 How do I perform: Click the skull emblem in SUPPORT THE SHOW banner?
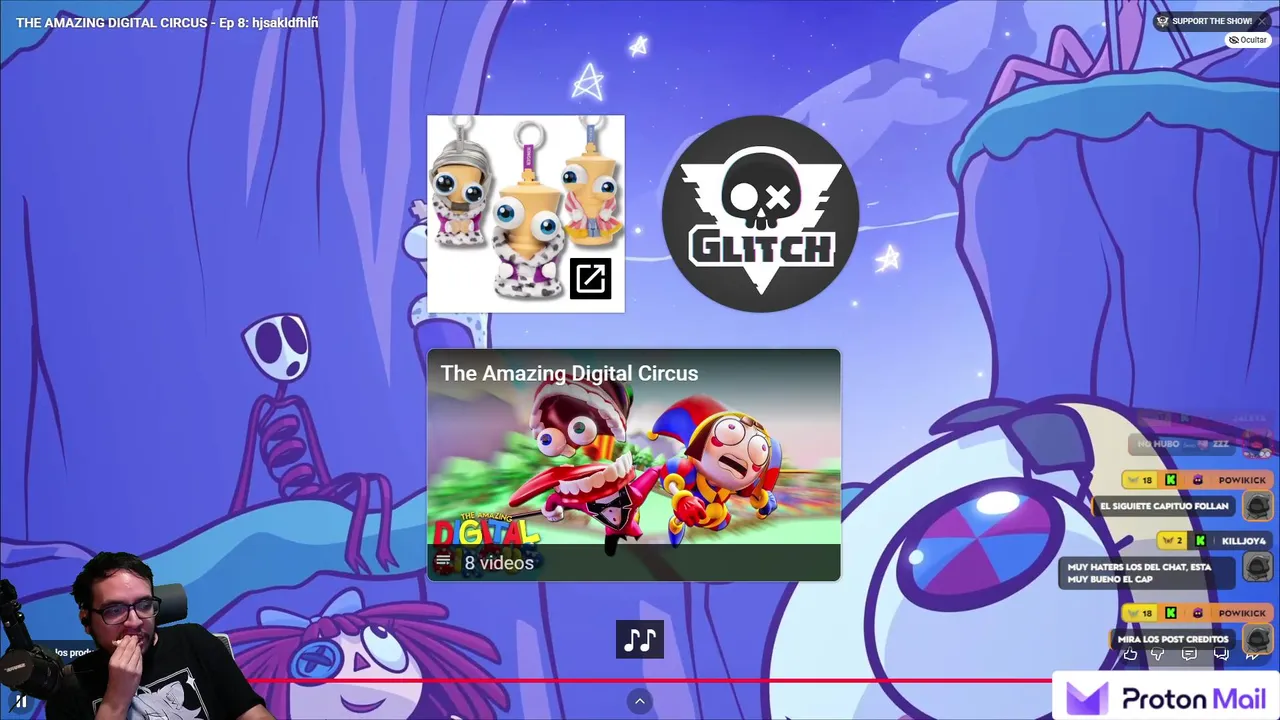click(x=1162, y=21)
